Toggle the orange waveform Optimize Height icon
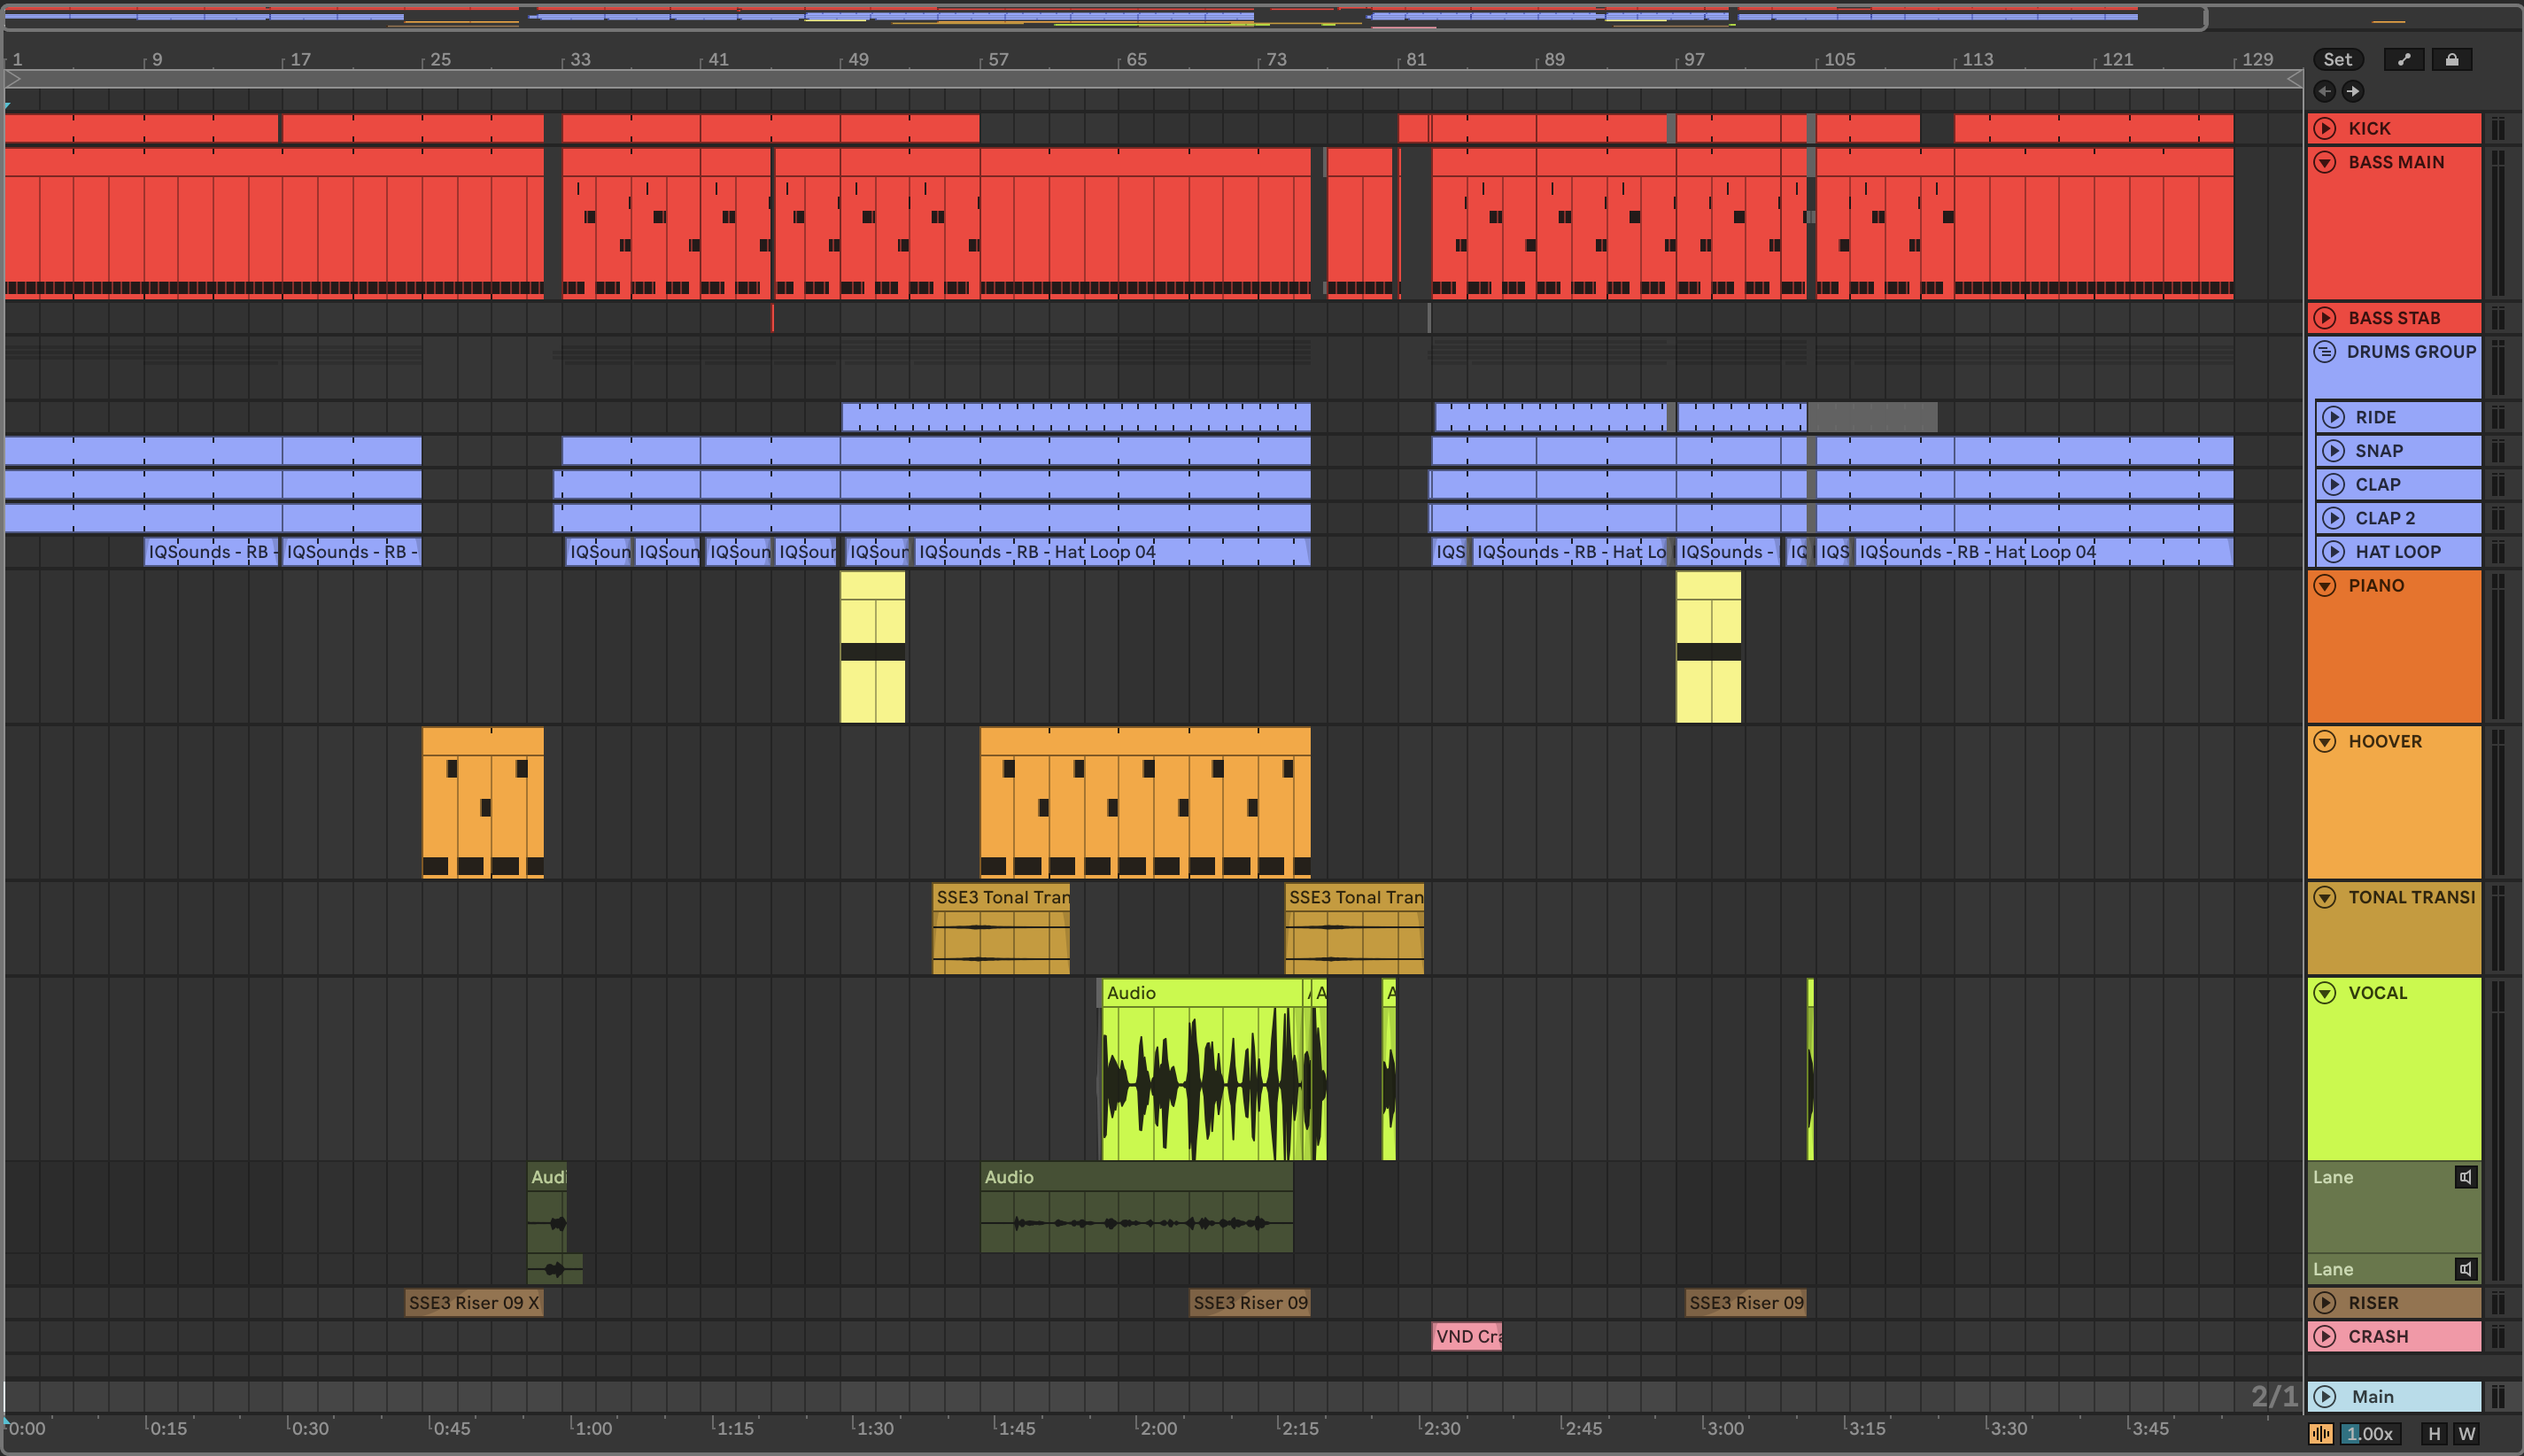The width and height of the screenshot is (2524, 1456). [x=2321, y=1434]
